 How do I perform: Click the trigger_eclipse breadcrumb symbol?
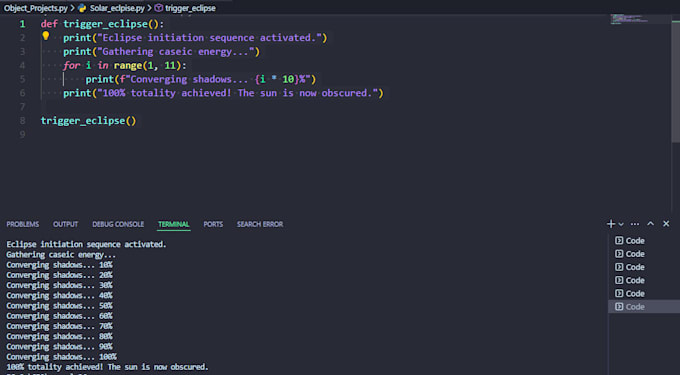pyautogui.click(x=190, y=8)
